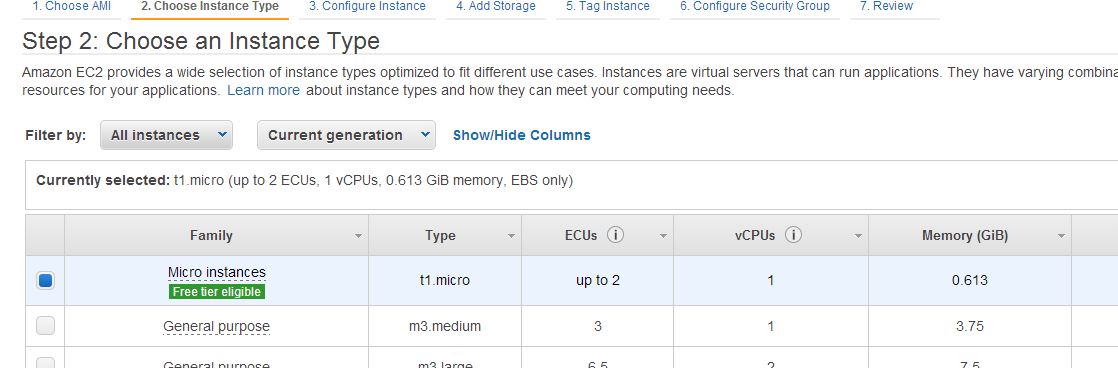
Task: Uncheck the t1.micro instance checkbox
Action: click(x=46, y=280)
